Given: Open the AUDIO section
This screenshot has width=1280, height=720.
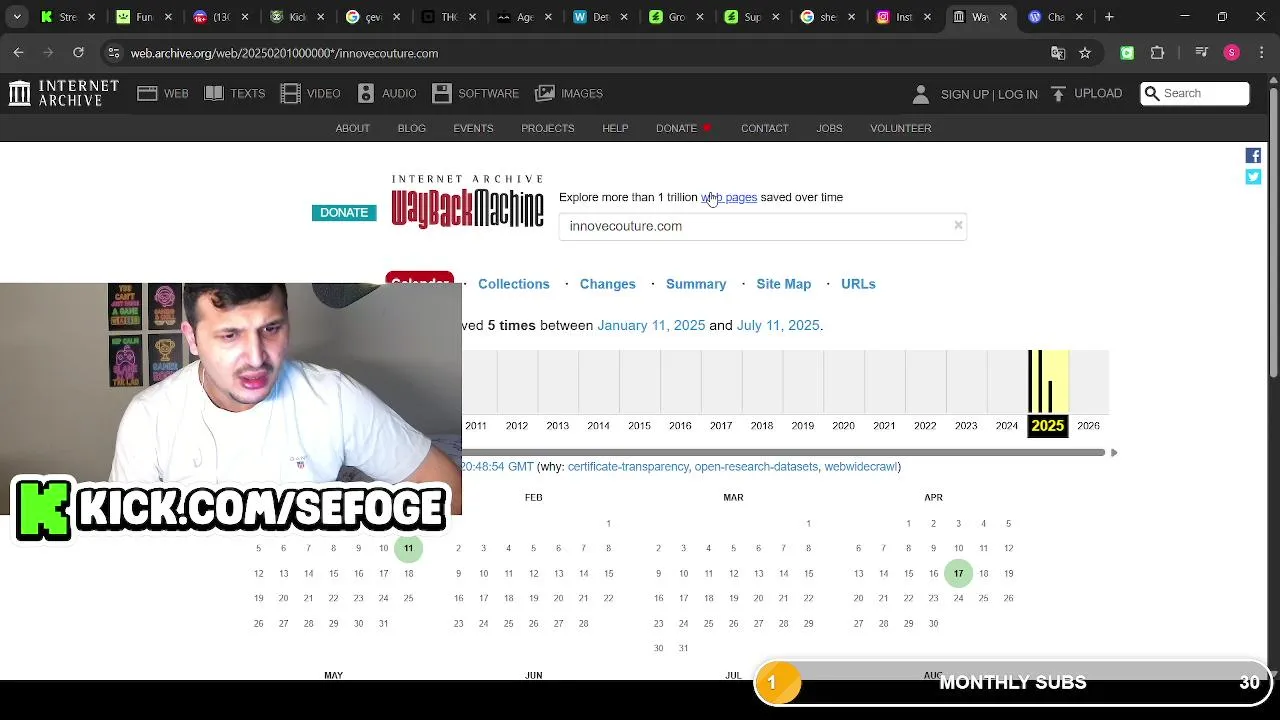Looking at the screenshot, I should [387, 93].
